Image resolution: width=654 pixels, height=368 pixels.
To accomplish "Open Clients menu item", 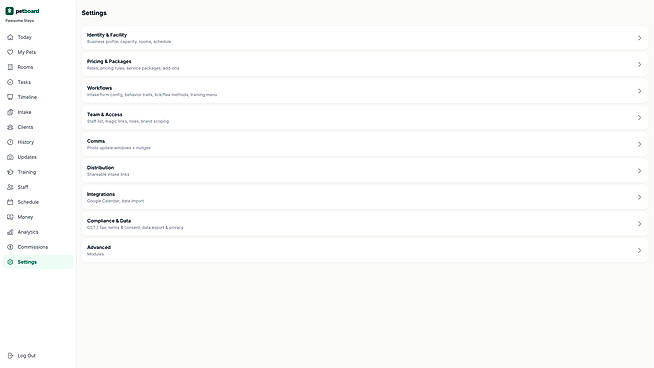I will pos(38,127).
